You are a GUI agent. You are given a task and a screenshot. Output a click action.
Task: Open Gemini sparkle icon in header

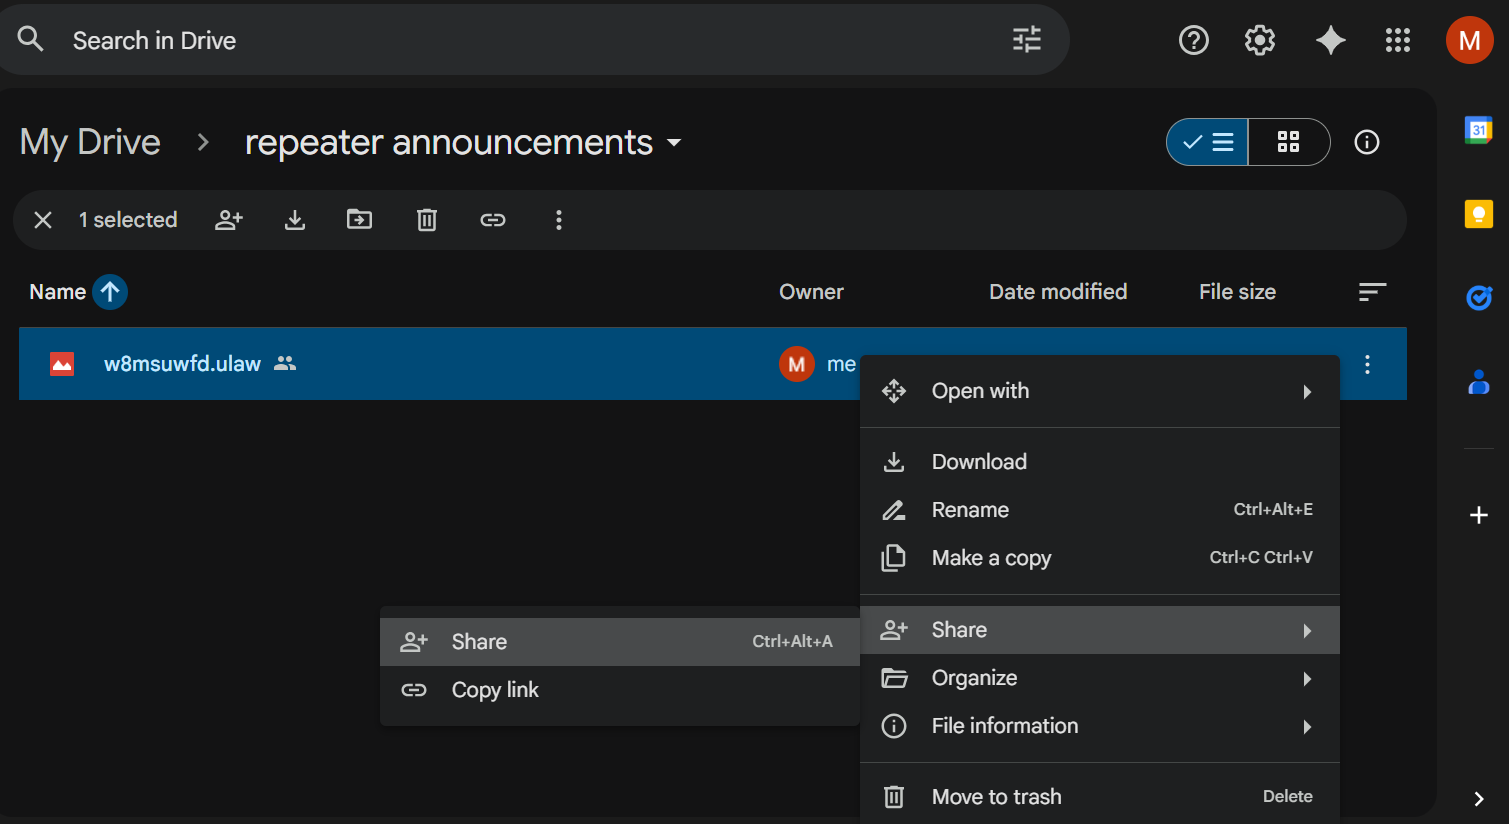click(x=1330, y=40)
